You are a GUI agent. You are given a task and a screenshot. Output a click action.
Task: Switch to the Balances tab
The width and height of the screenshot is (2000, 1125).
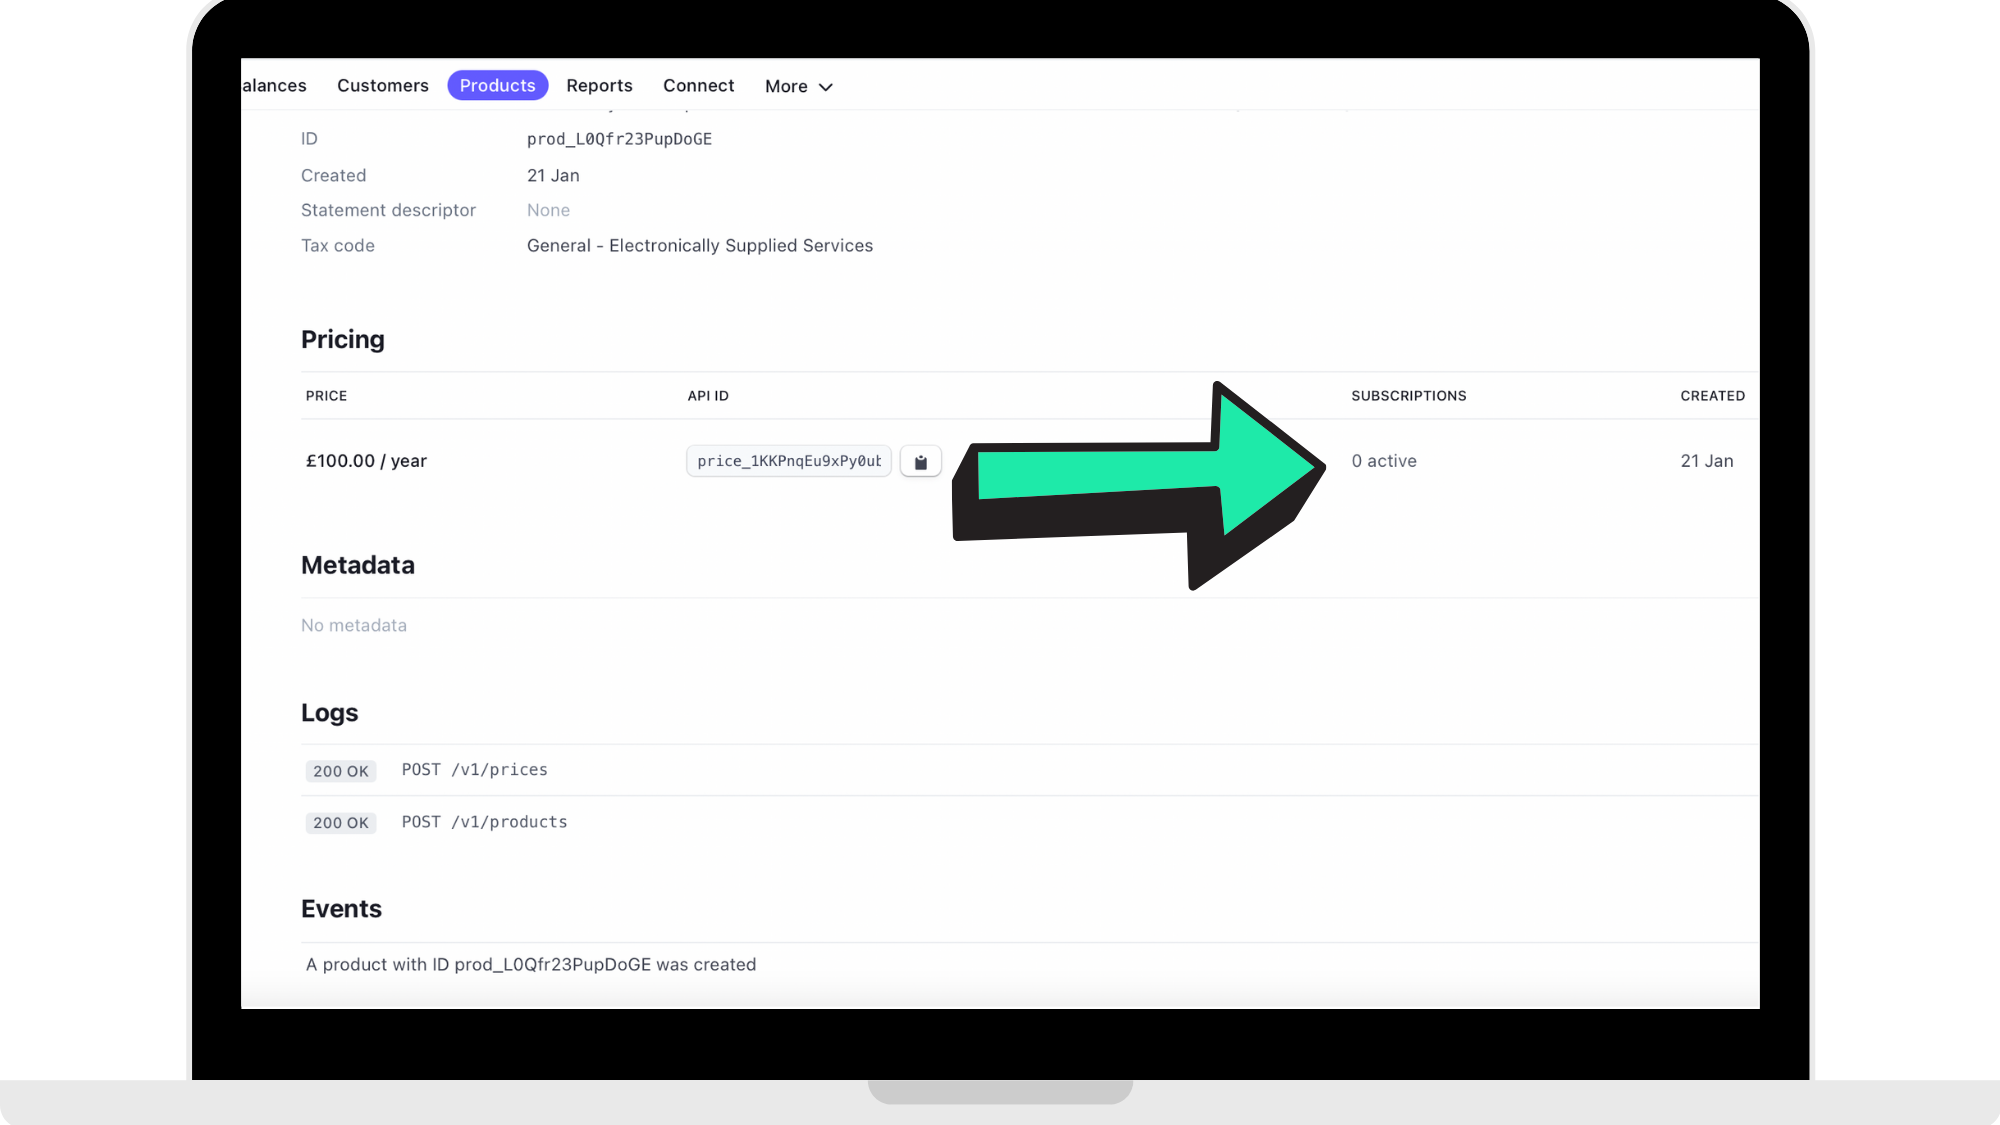(274, 86)
